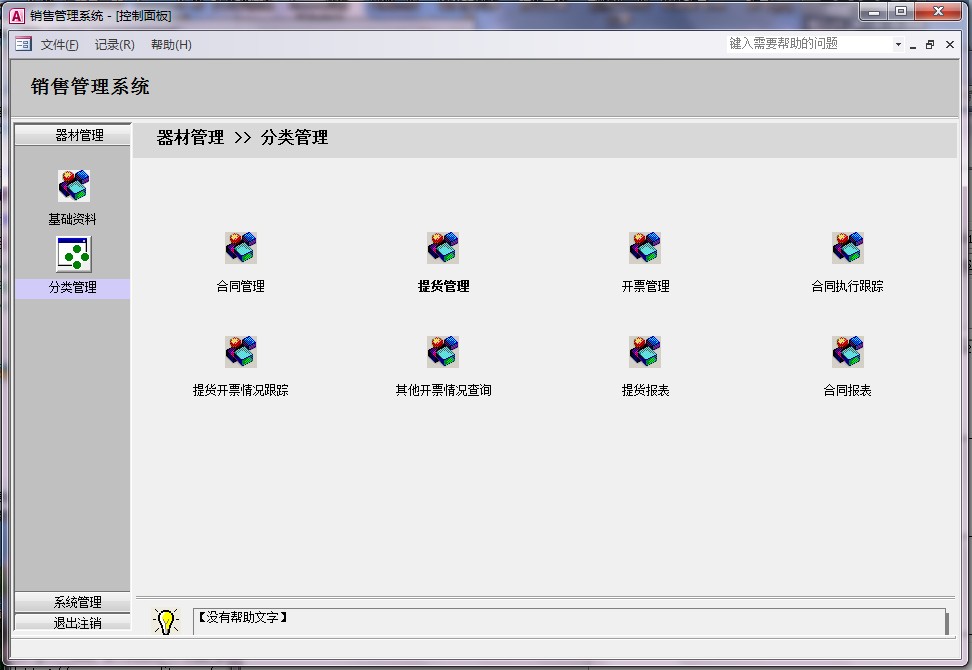Screen dimensions: 972x670
Task: Open the 开票管理 icon
Action: tap(645, 248)
